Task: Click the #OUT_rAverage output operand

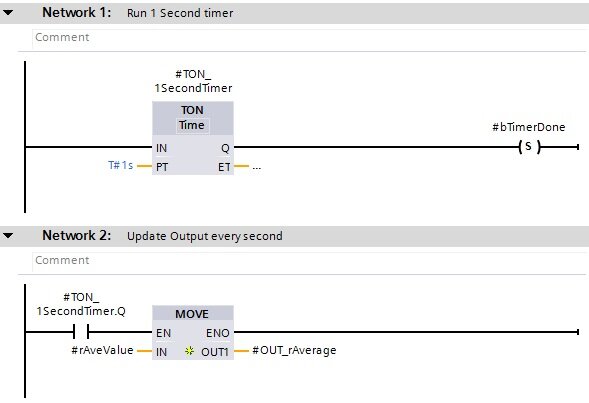Action: tap(294, 350)
